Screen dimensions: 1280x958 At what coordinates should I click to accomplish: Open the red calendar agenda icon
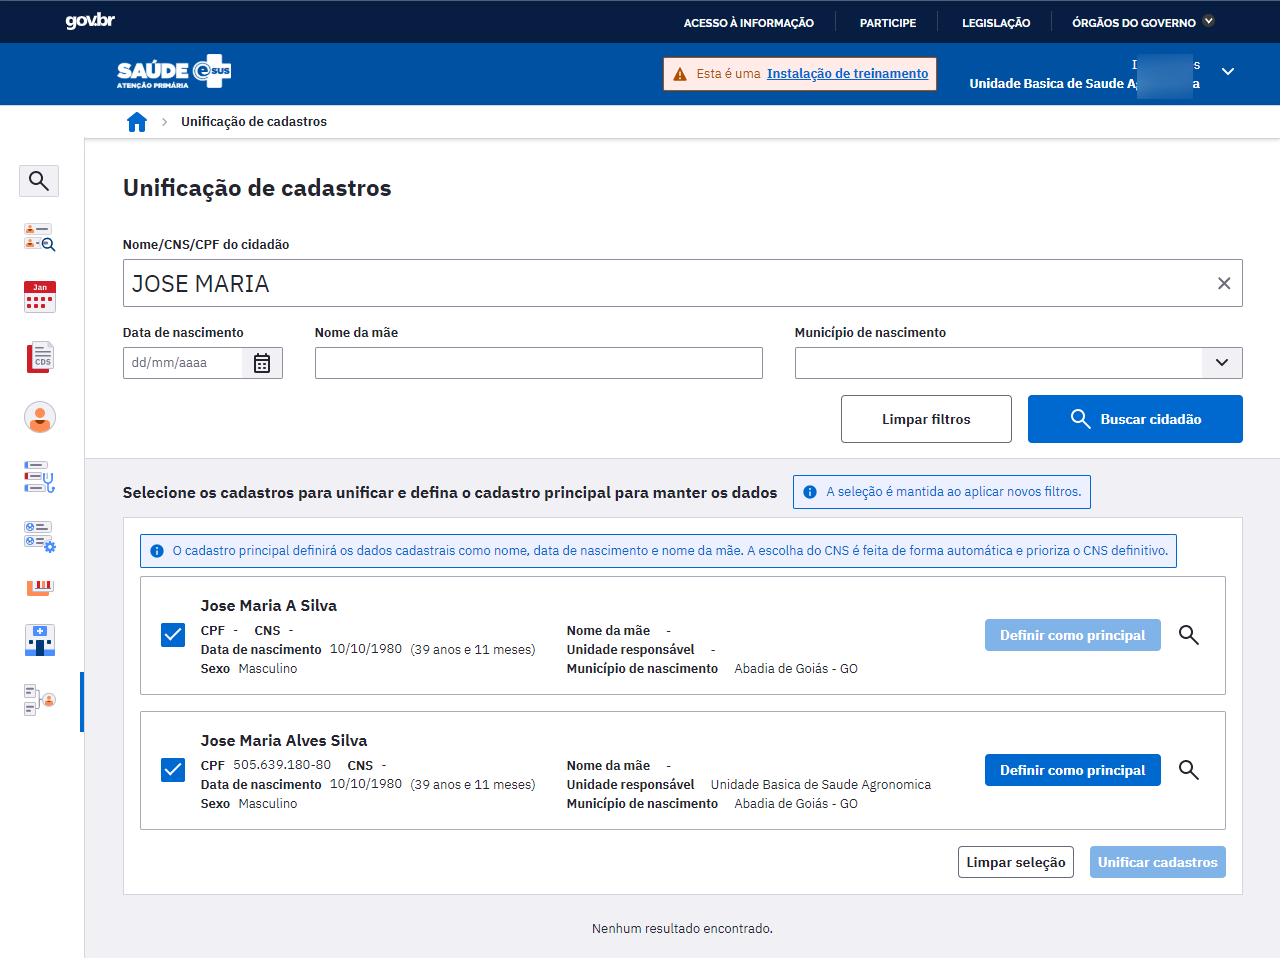point(40,297)
